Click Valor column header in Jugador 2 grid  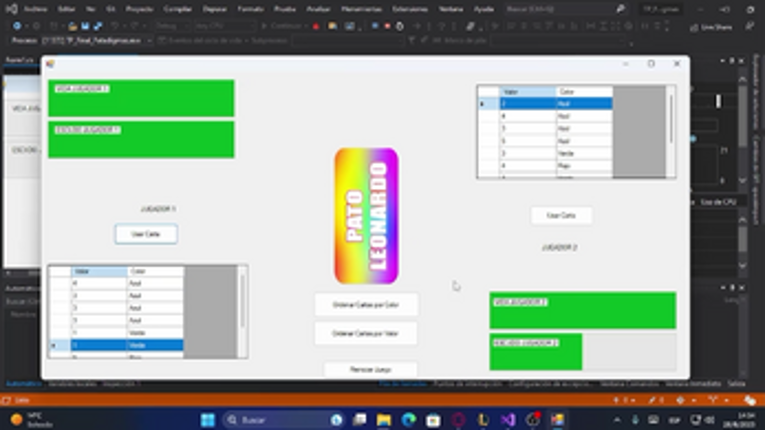point(528,92)
